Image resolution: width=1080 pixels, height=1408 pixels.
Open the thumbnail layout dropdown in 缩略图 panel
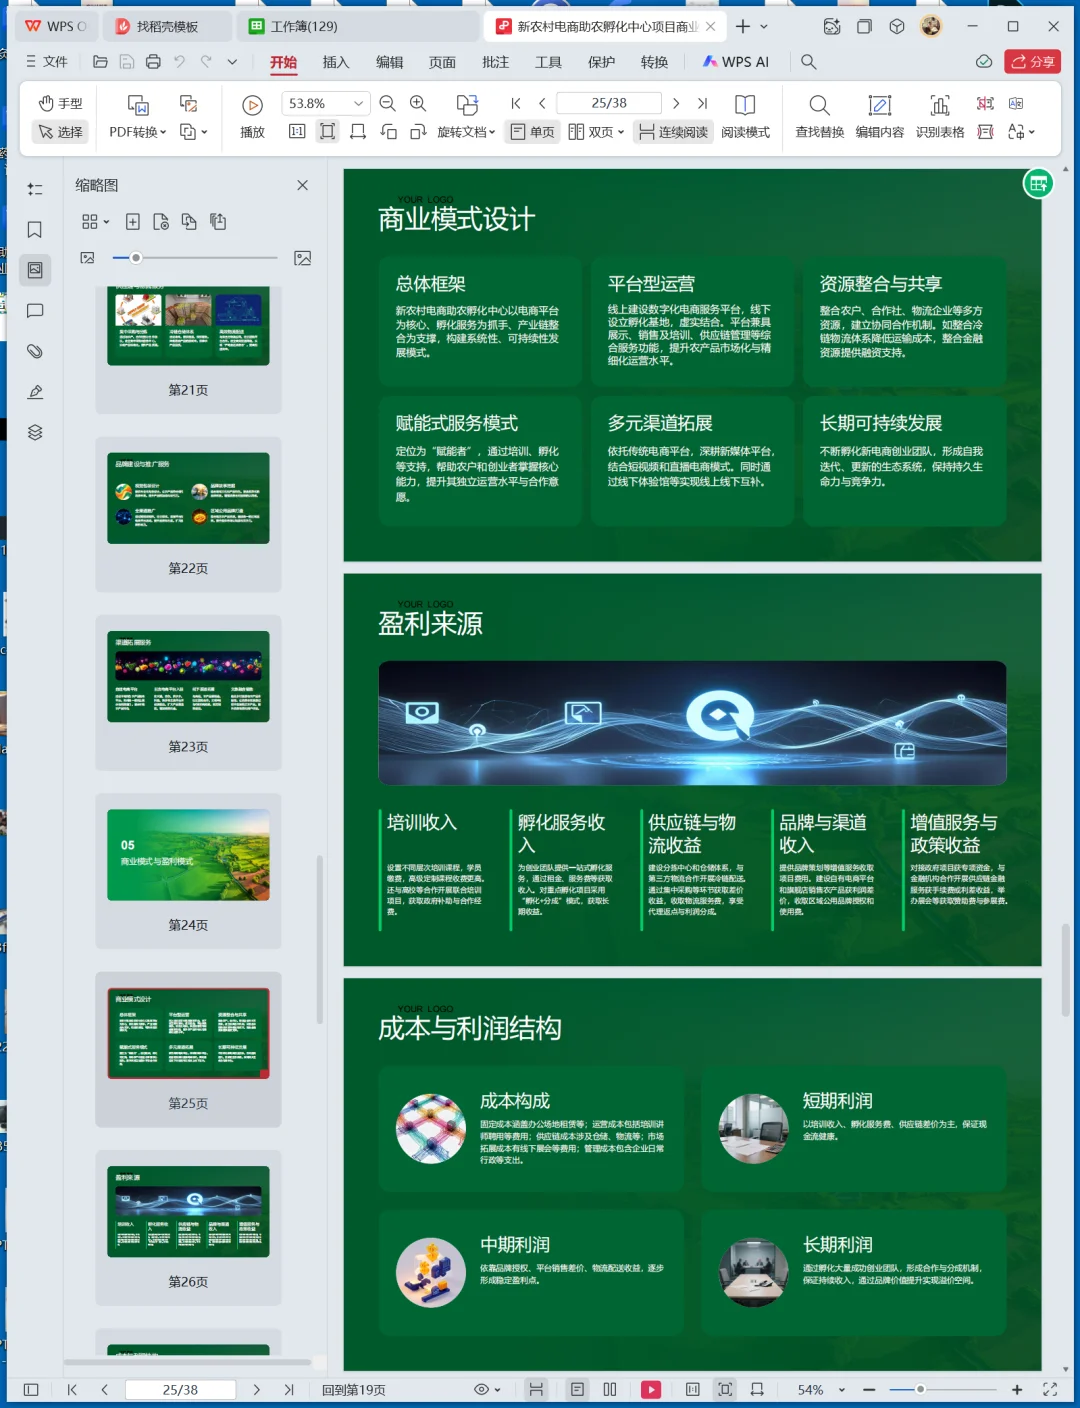94,222
